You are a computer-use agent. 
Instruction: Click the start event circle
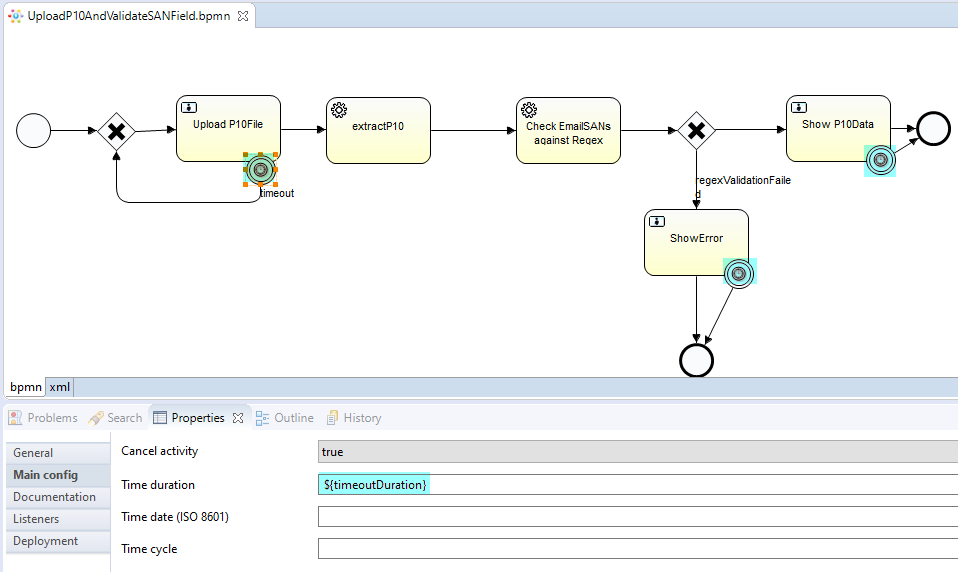(x=33, y=130)
